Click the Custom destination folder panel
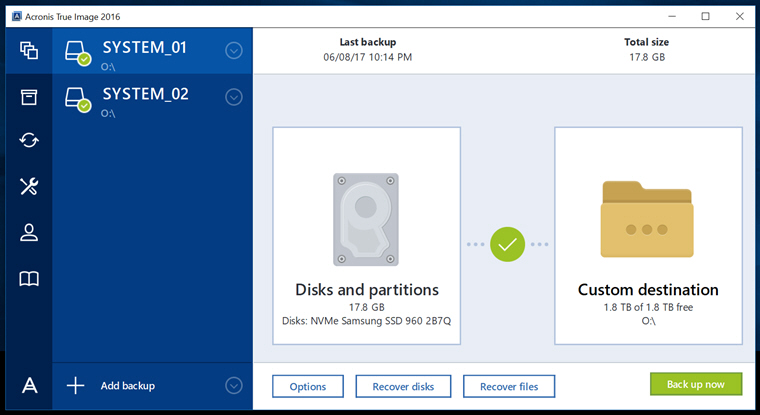Image resolution: width=760 pixels, height=415 pixels. tap(648, 236)
